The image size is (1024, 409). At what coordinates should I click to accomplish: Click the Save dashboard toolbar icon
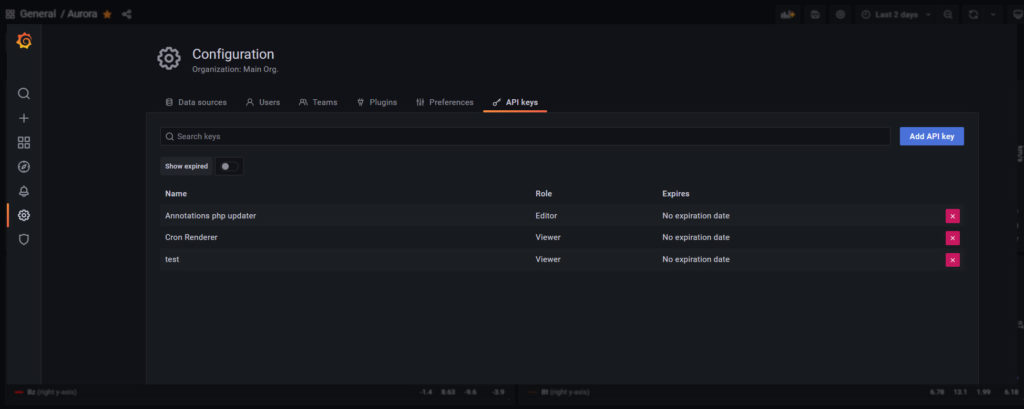point(815,14)
